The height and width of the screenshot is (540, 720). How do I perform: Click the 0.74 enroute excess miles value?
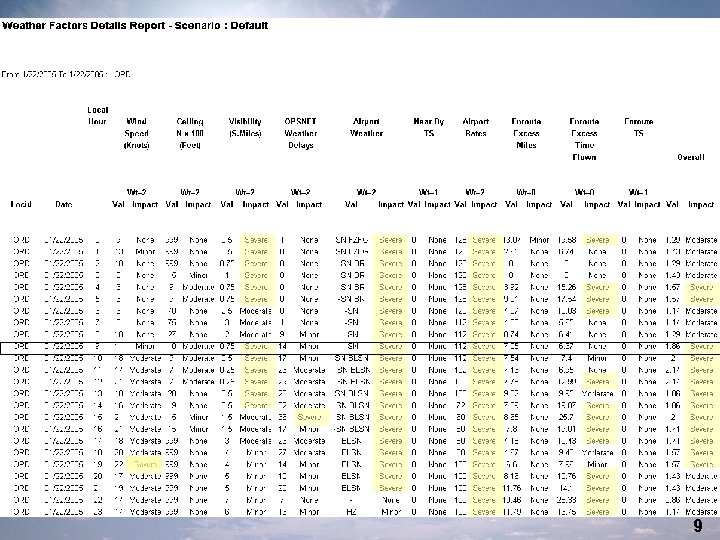click(x=511, y=334)
